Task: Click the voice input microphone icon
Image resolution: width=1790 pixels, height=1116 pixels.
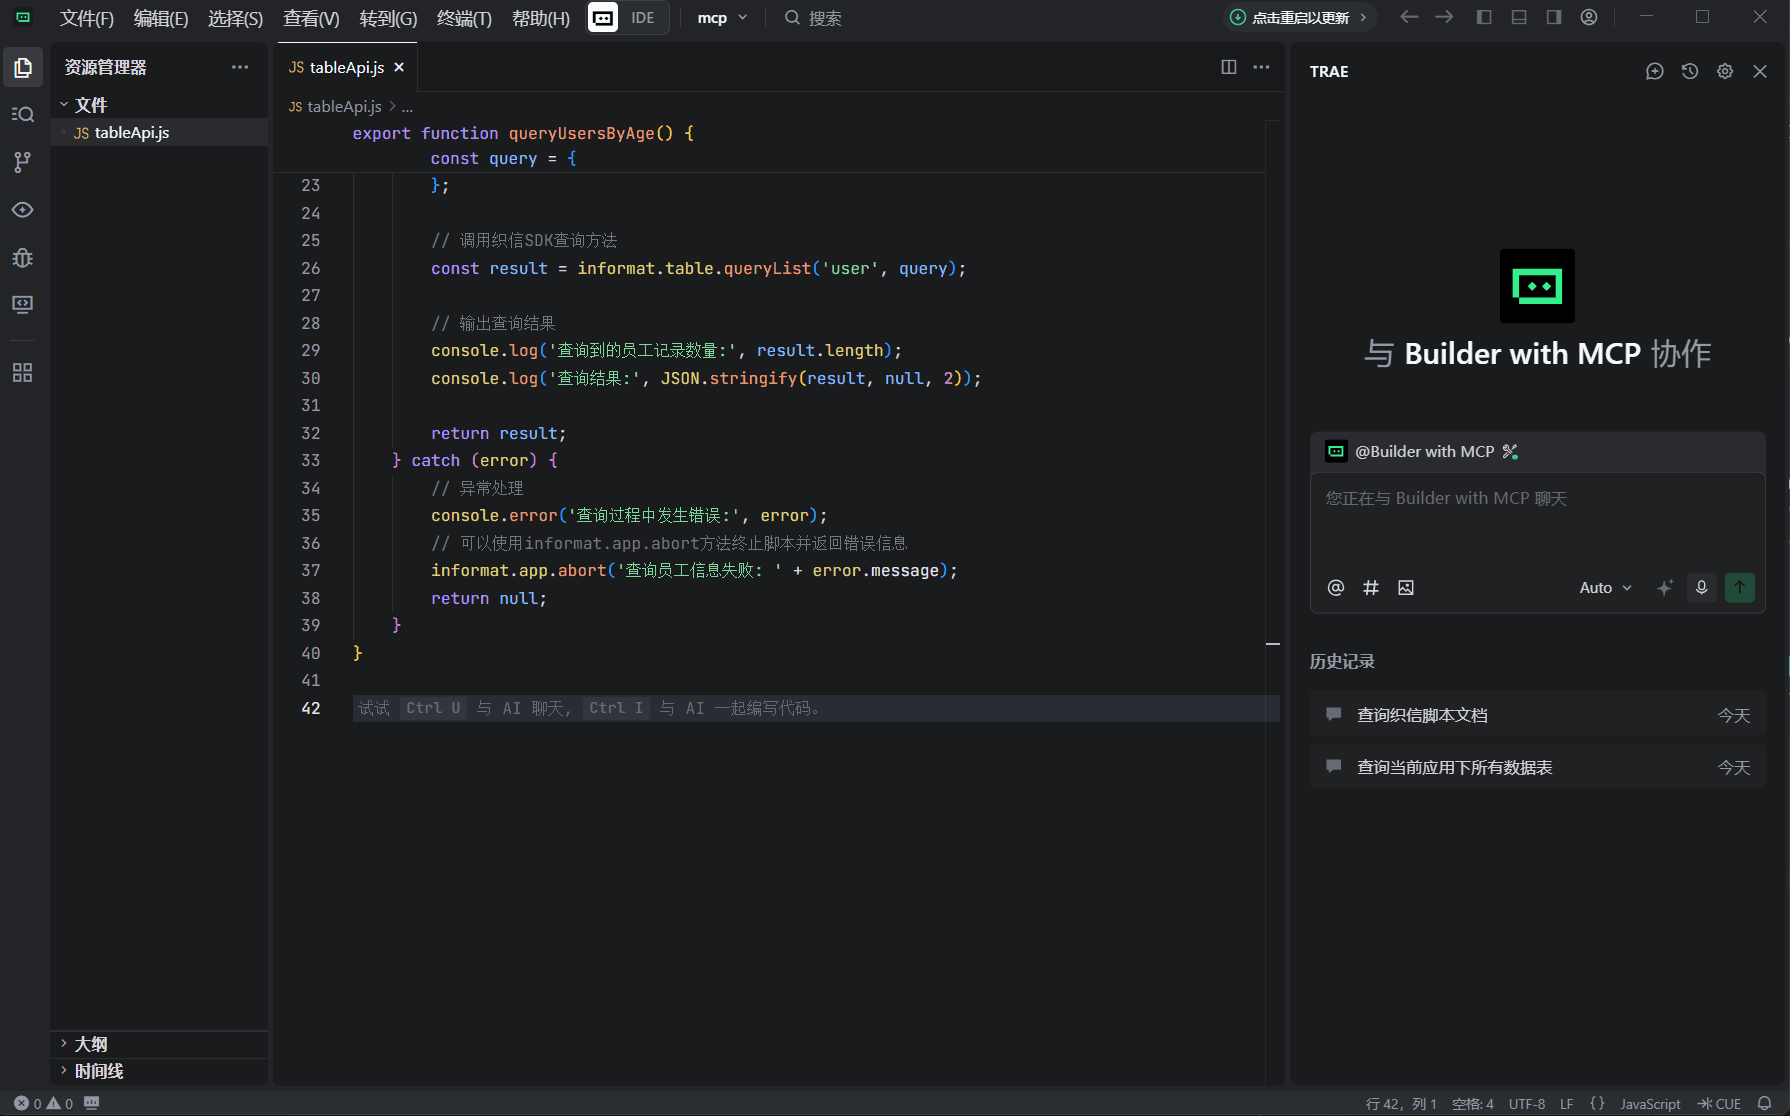Action: point(1701,588)
